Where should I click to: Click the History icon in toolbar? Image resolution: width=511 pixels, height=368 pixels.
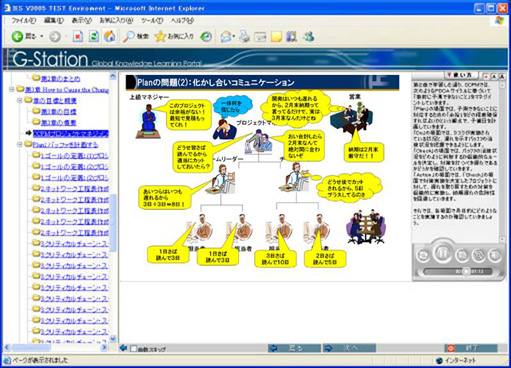[206, 37]
